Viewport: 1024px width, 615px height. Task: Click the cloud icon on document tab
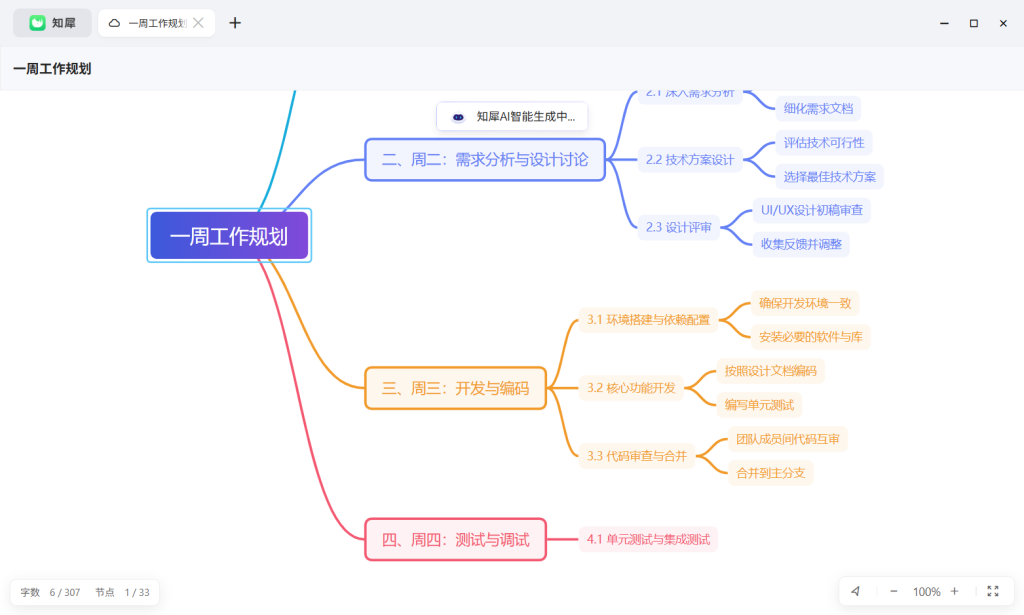tap(114, 23)
